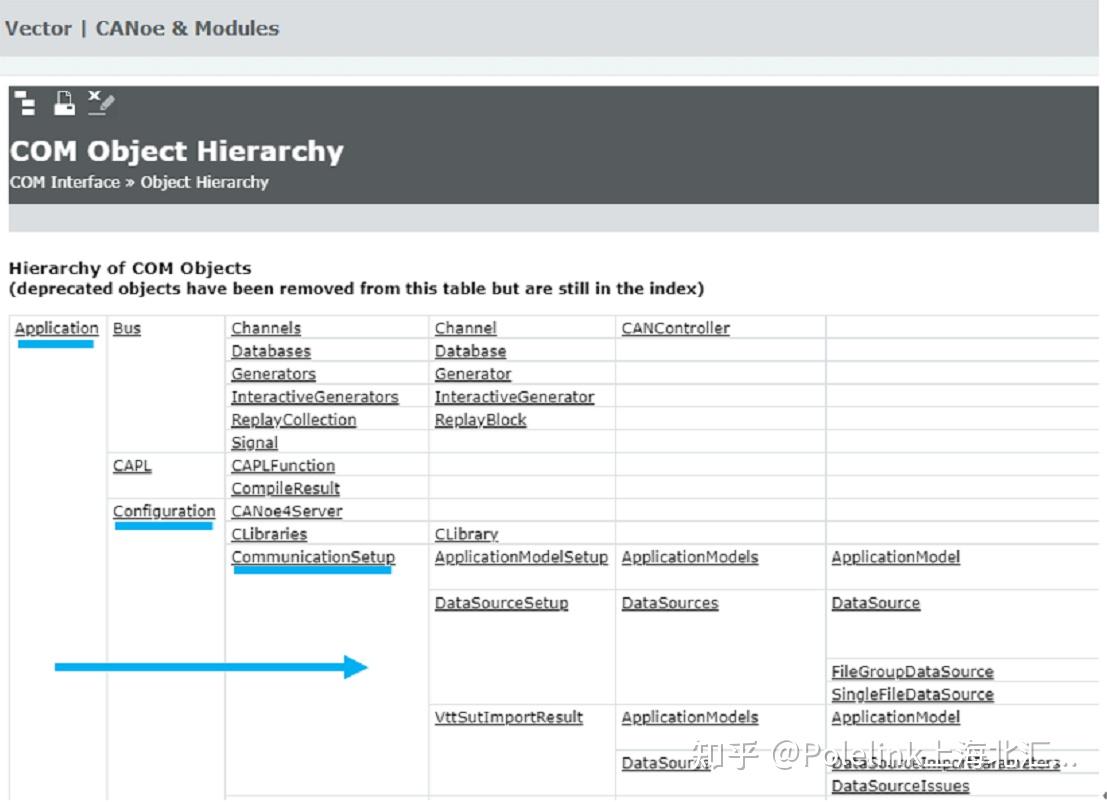This screenshot has height=802, width=1107.
Task: Click the CLibrary link
Action: (466, 534)
